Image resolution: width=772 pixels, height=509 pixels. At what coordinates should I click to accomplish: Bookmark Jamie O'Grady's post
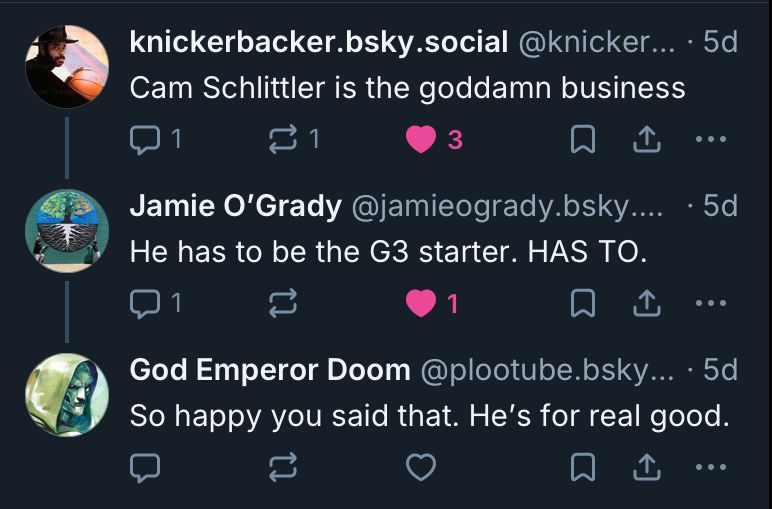click(580, 303)
